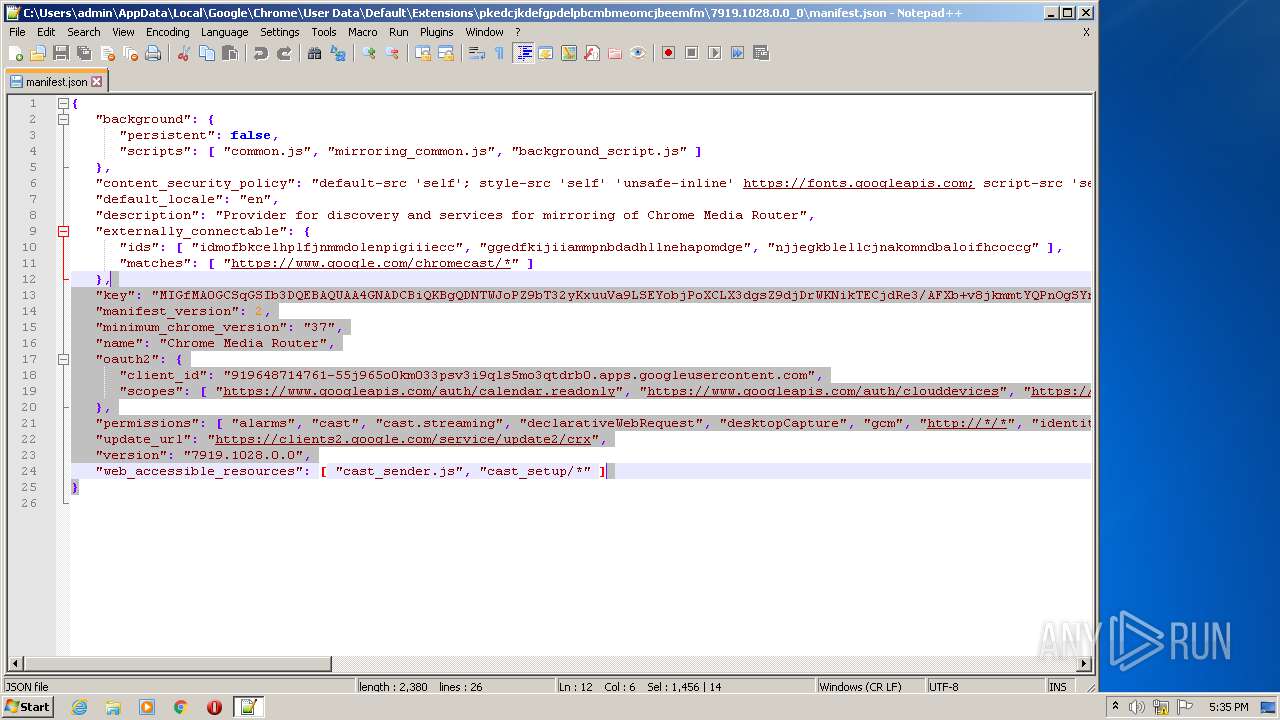Toggle word wrap in the toolbar

[477, 53]
